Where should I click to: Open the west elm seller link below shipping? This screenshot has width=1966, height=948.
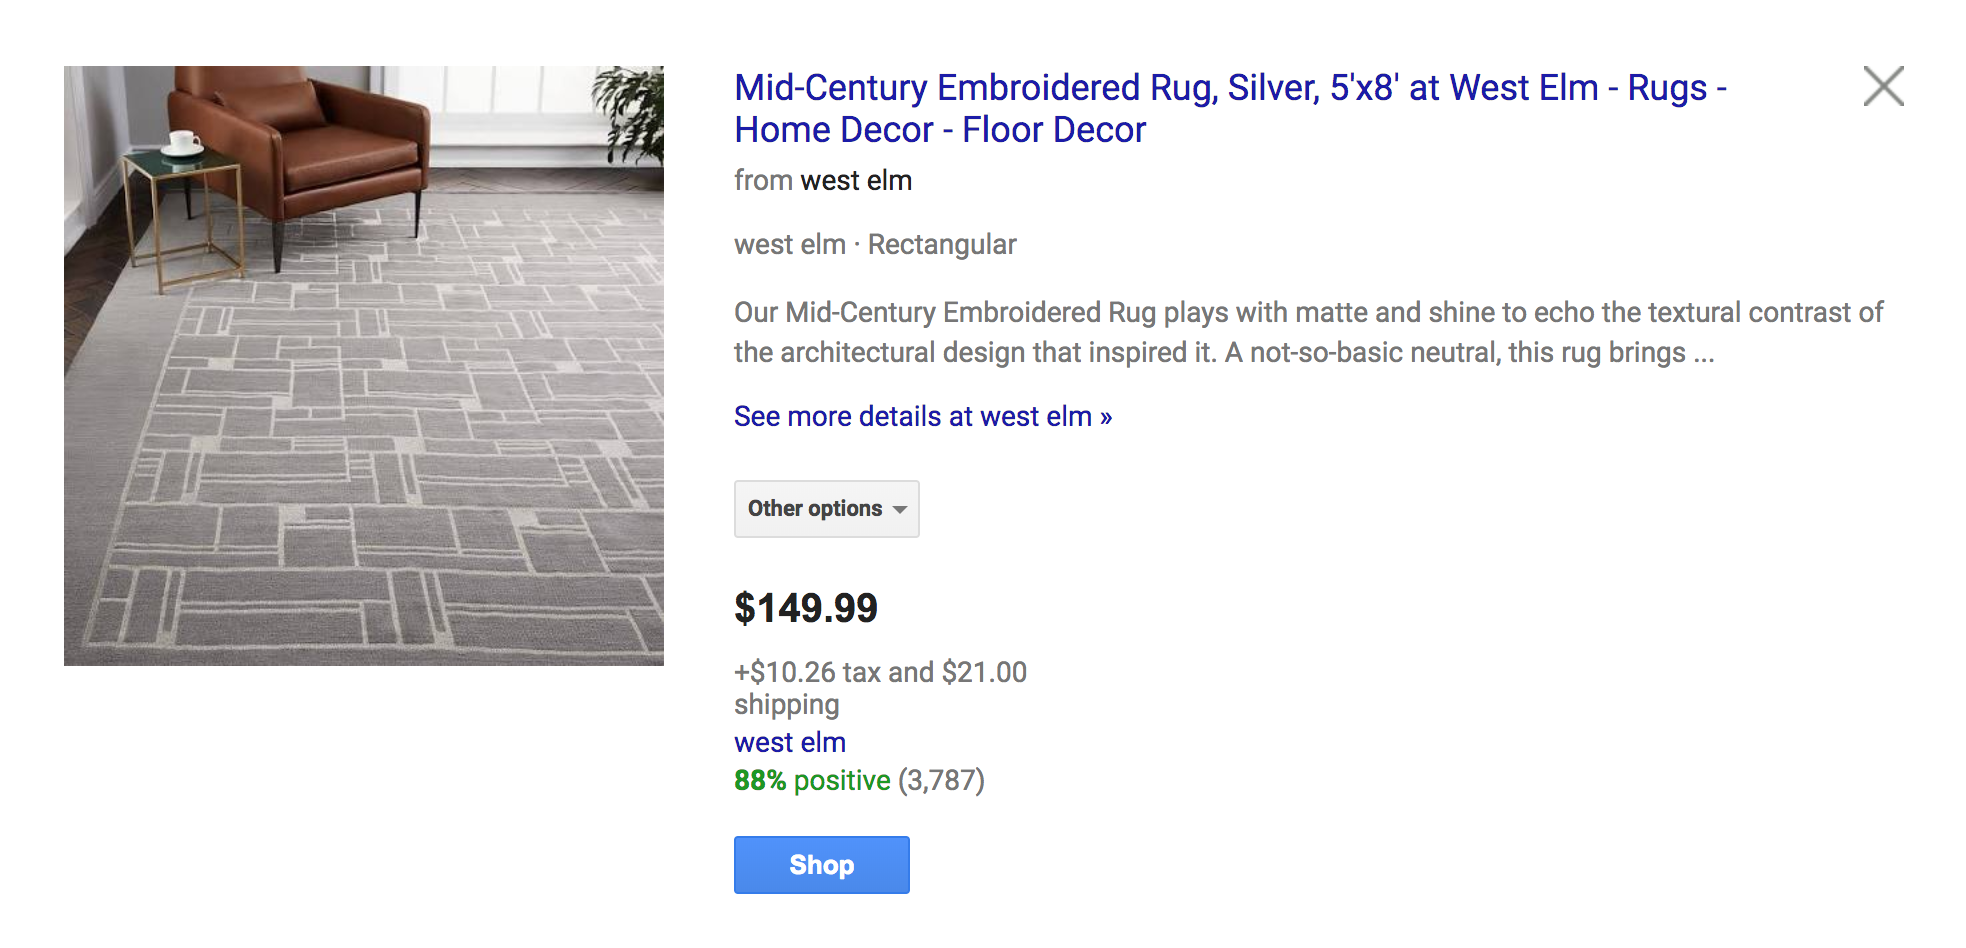[790, 742]
